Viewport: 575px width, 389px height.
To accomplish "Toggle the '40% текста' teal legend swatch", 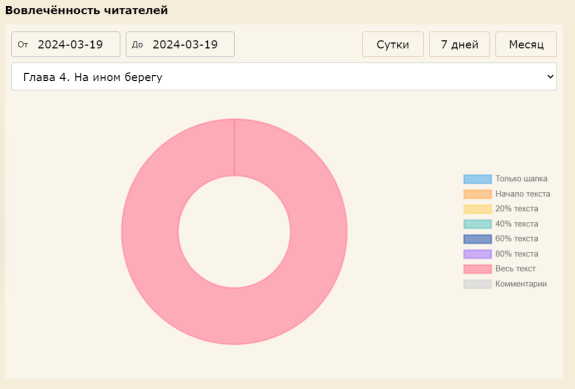I will [x=477, y=224].
